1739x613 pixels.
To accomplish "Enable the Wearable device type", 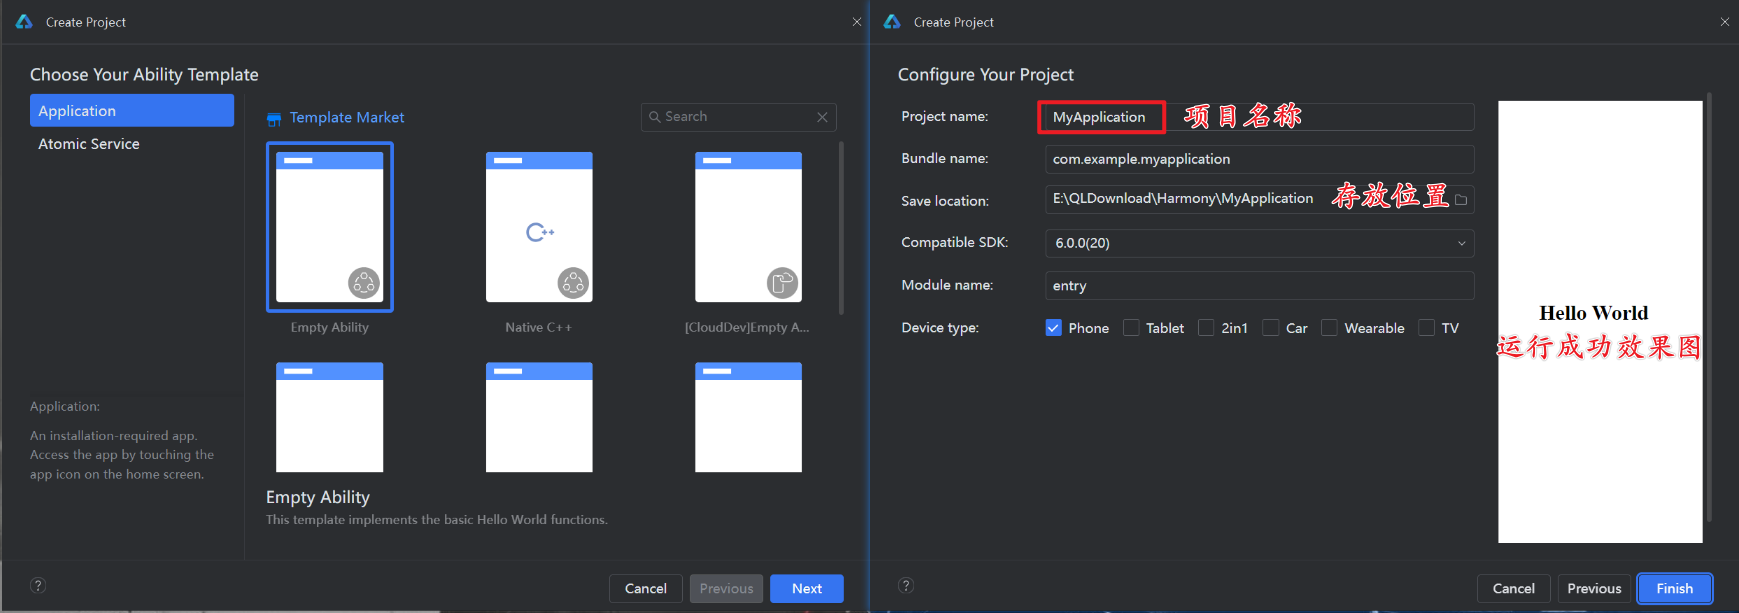I will coord(1329,328).
